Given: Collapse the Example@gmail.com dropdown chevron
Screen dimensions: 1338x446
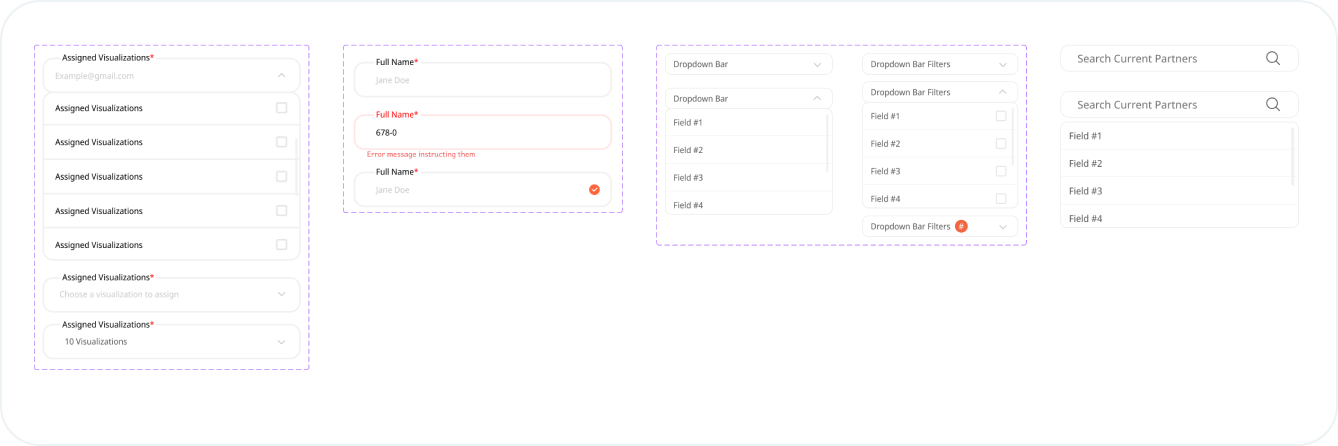Looking at the screenshot, I should tap(281, 75).
